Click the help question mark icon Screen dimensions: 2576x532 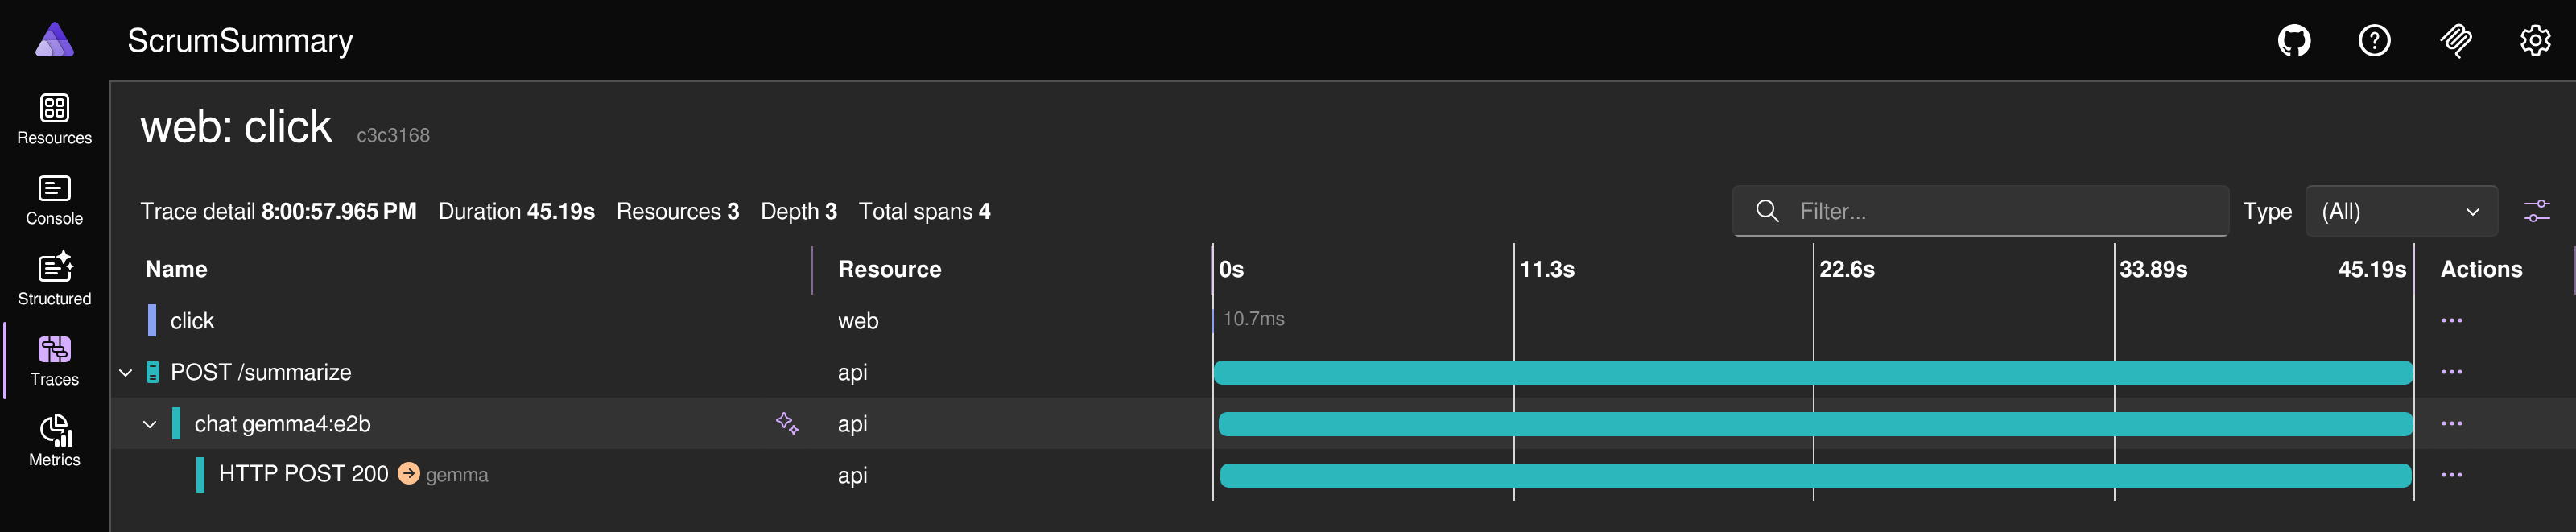2374,41
